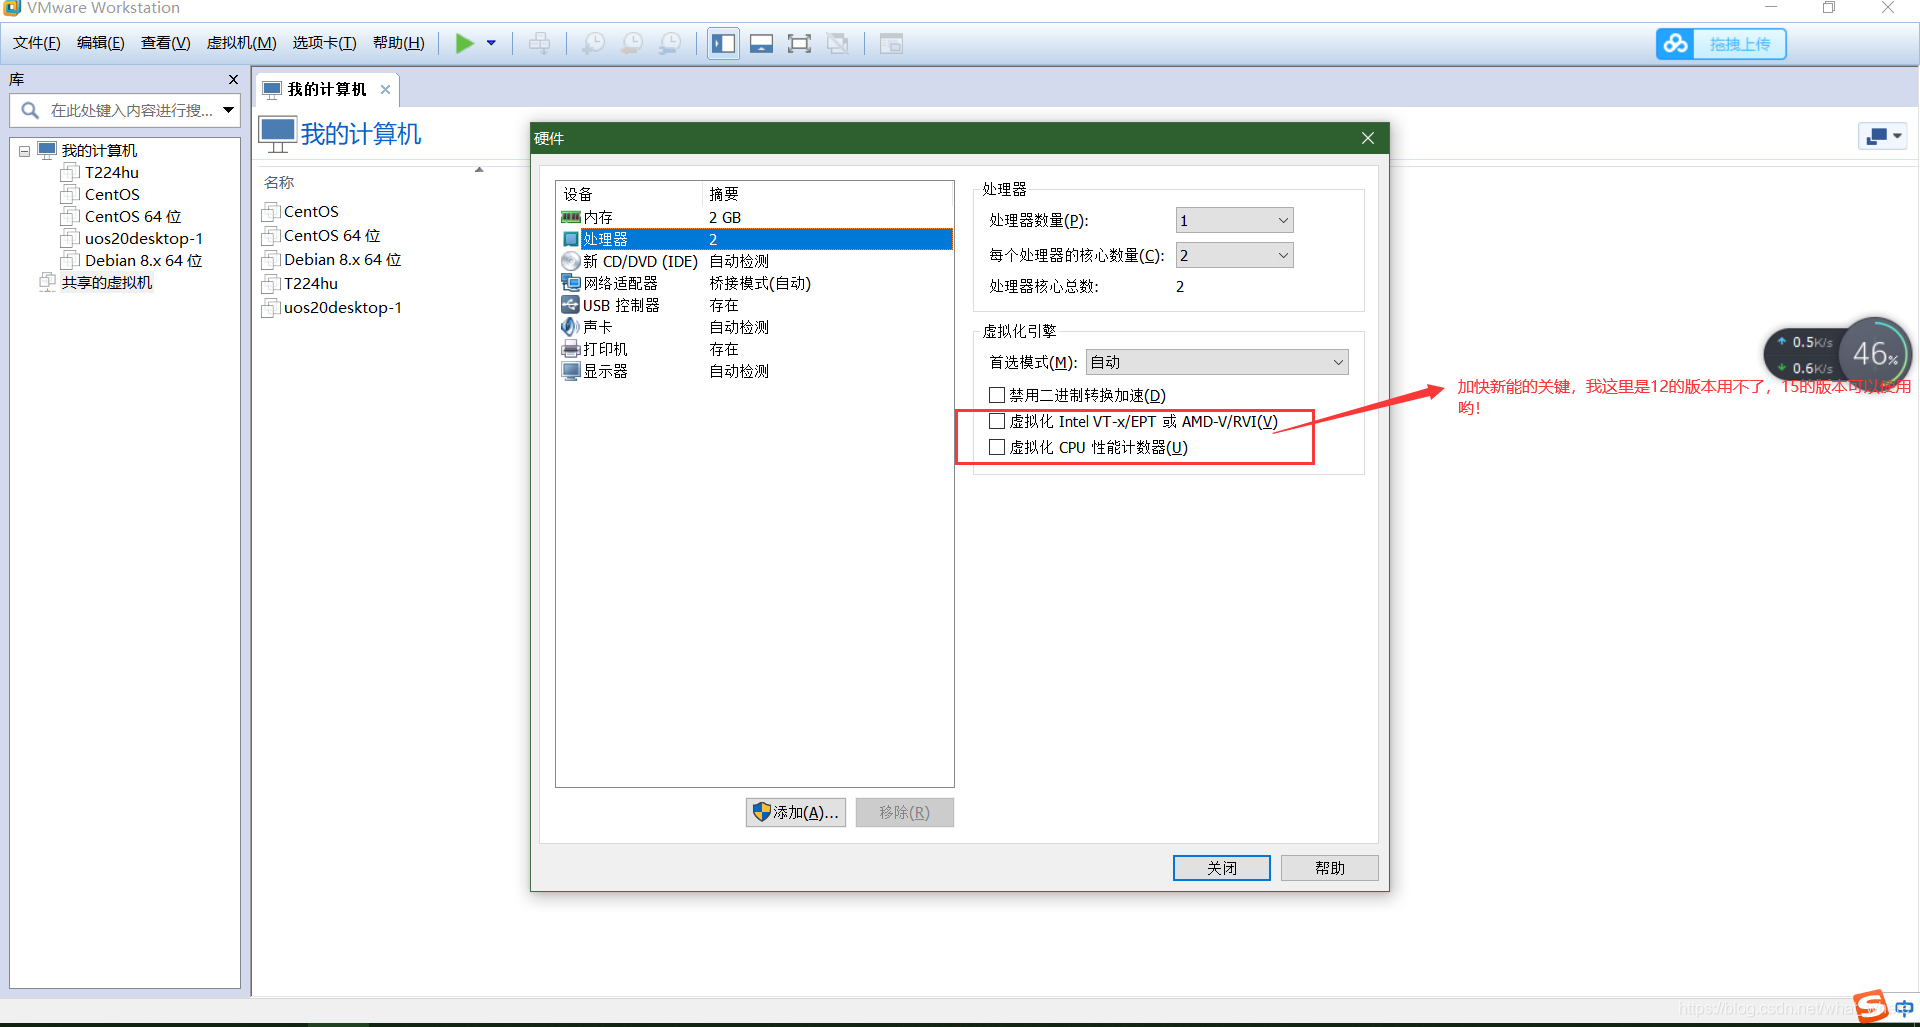
Task: Open the 处理器数量 dropdown
Action: tap(1234, 220)
